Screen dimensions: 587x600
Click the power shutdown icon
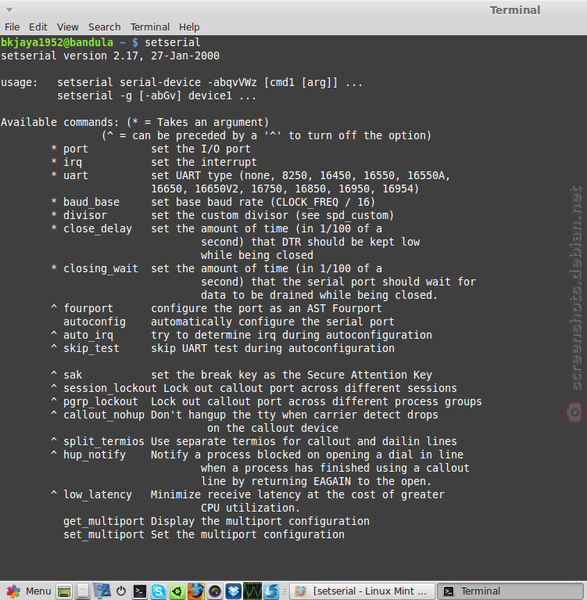(121, 592)
